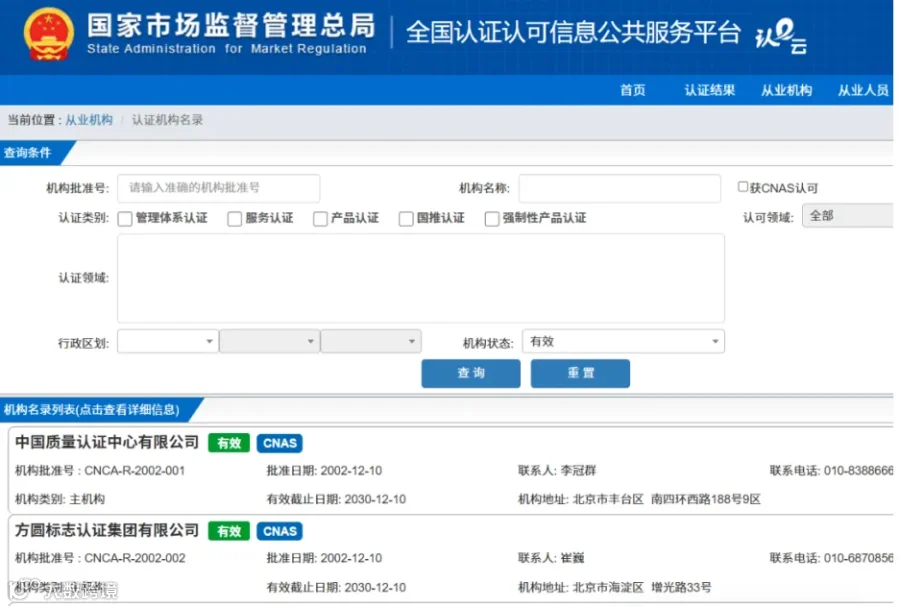Click the address 增光路33号
900x607 pixels.
(x=681, y=587)
